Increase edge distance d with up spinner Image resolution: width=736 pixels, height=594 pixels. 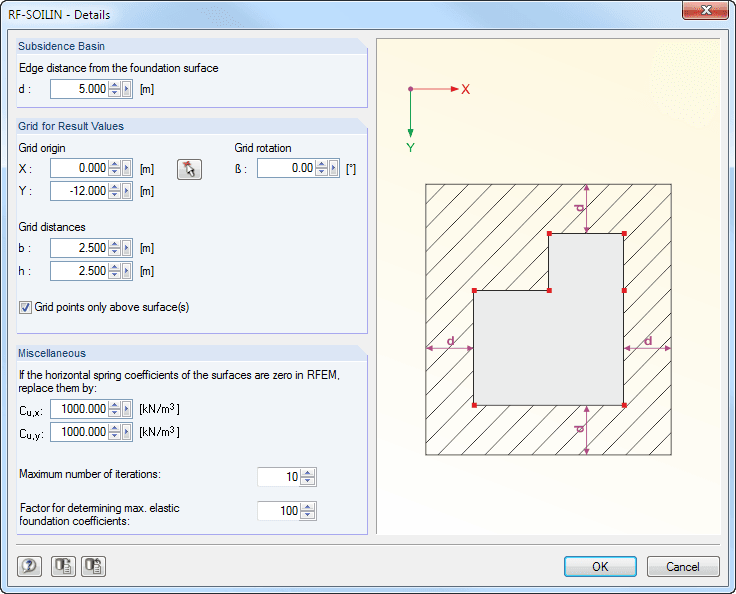click(115, 85)
